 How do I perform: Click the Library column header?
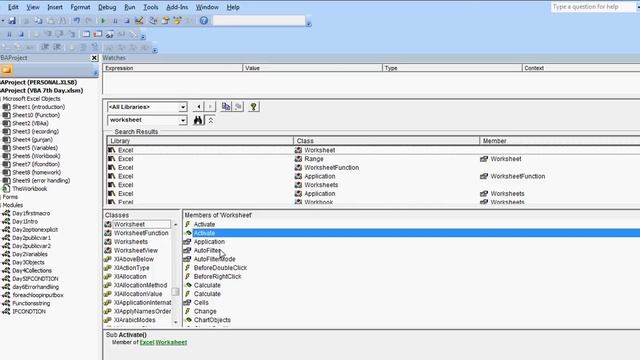200,141
